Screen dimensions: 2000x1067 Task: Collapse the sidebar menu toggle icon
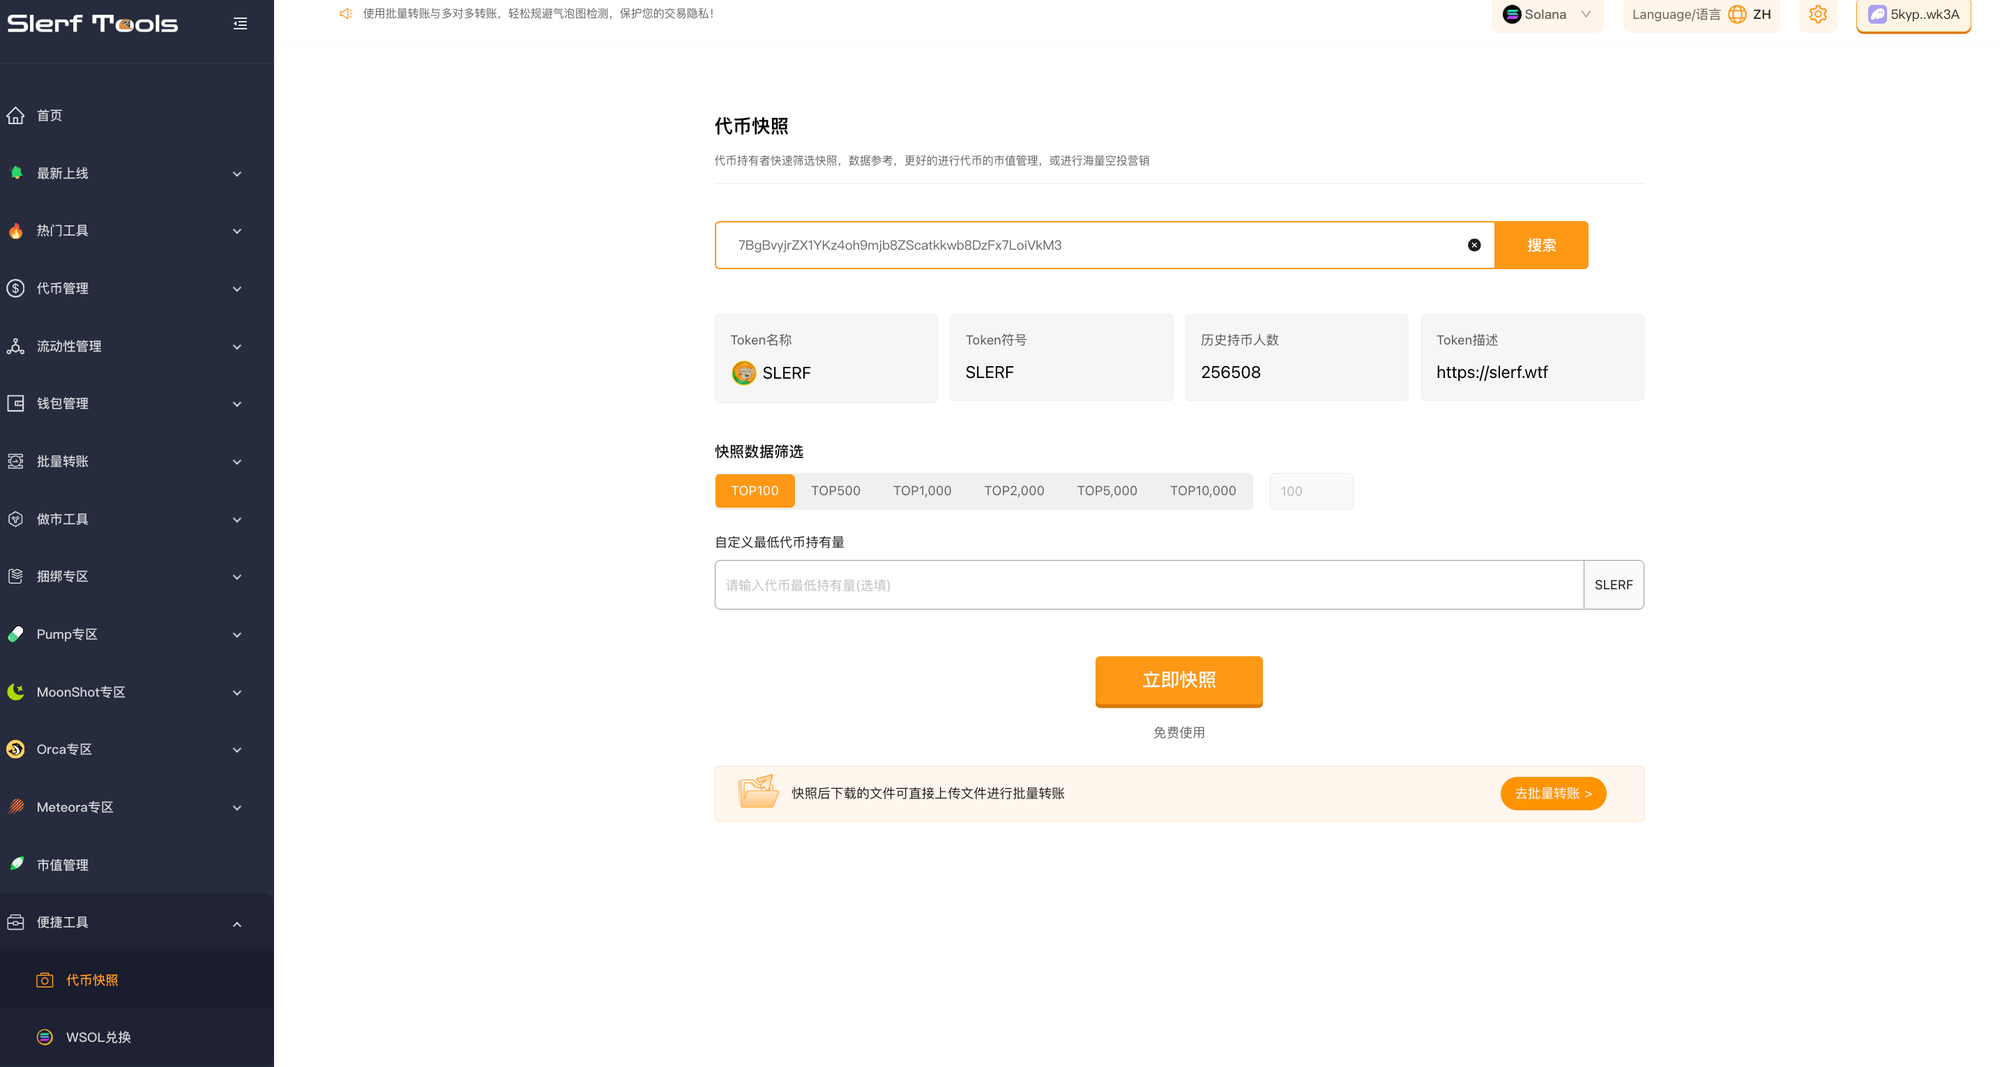tap(240, 23)
